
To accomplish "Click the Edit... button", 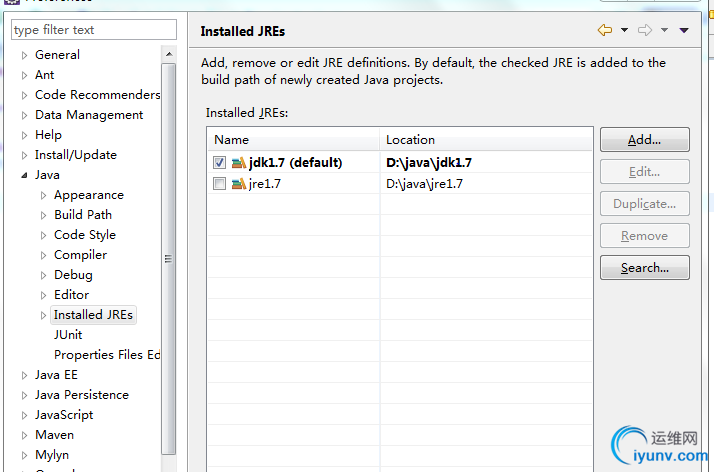I will click(644, 172).
